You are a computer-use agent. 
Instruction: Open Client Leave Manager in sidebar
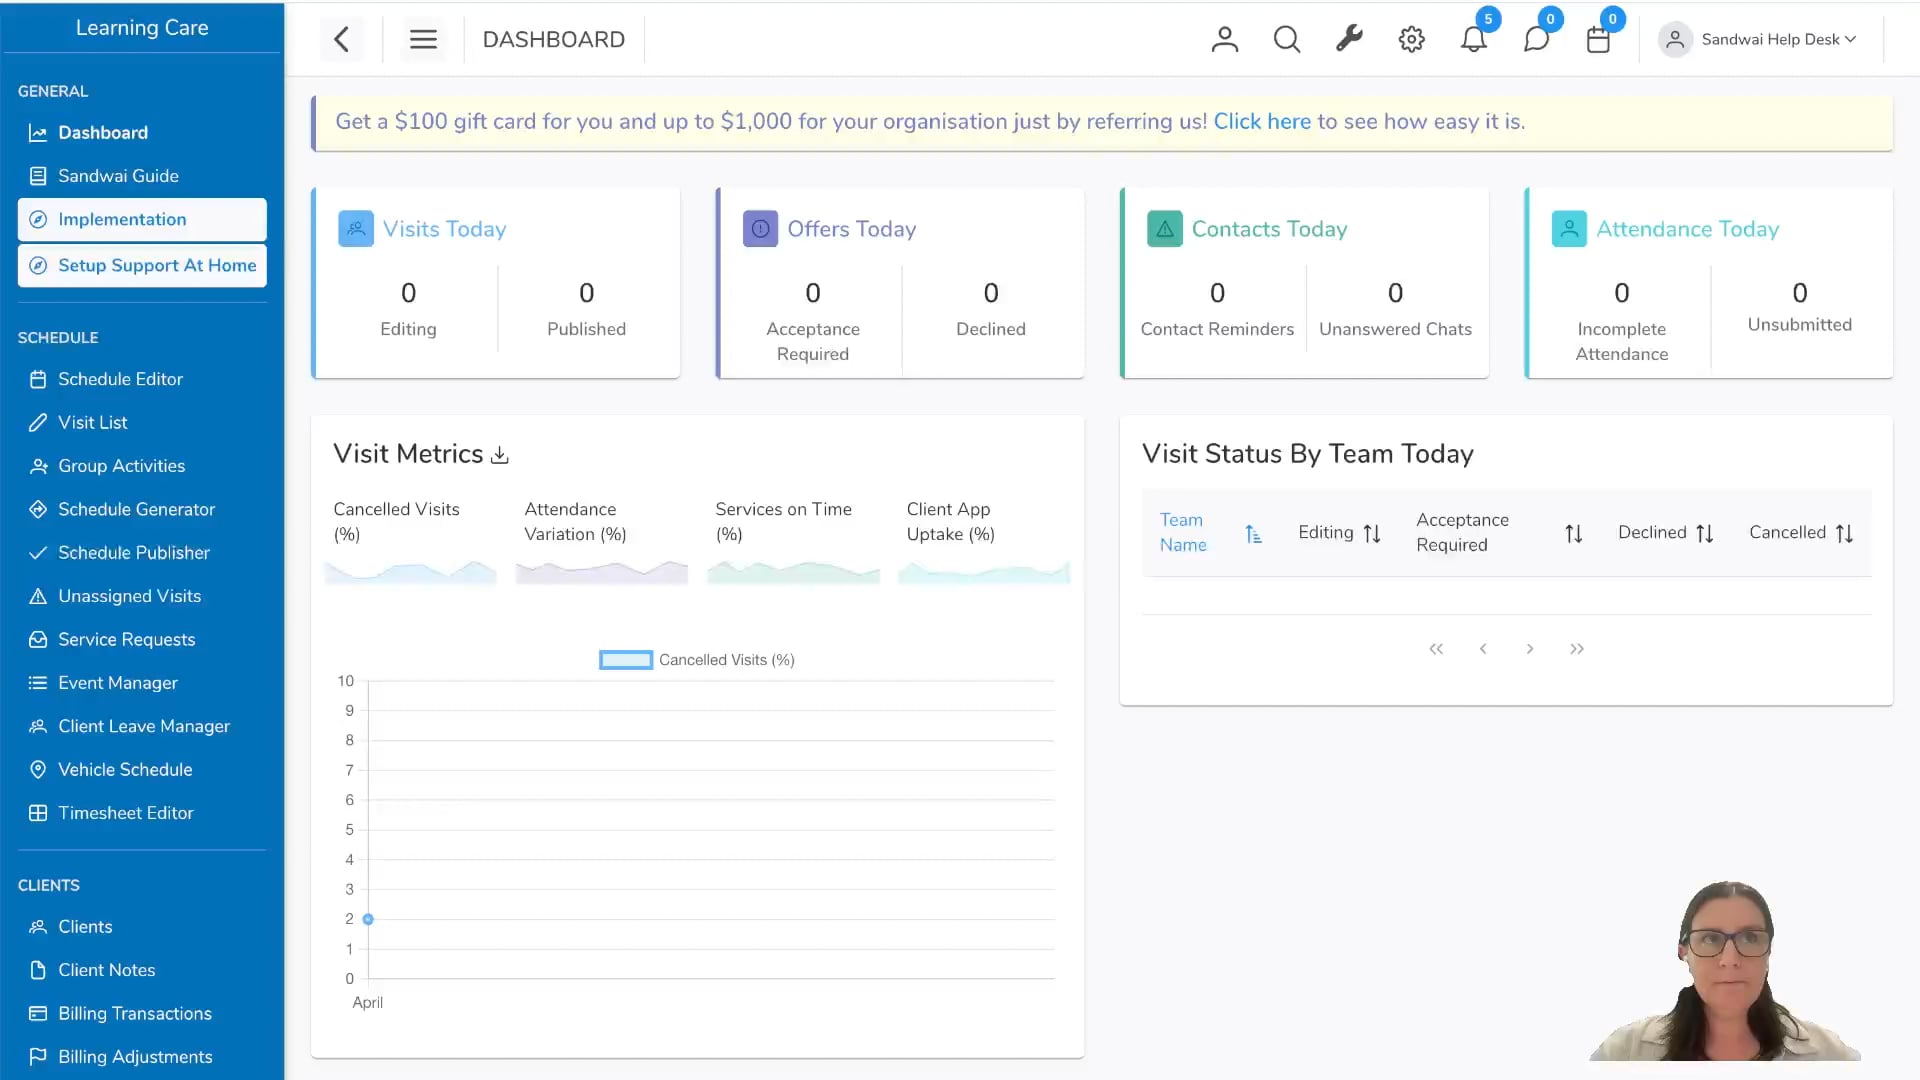tap(142, 726)
